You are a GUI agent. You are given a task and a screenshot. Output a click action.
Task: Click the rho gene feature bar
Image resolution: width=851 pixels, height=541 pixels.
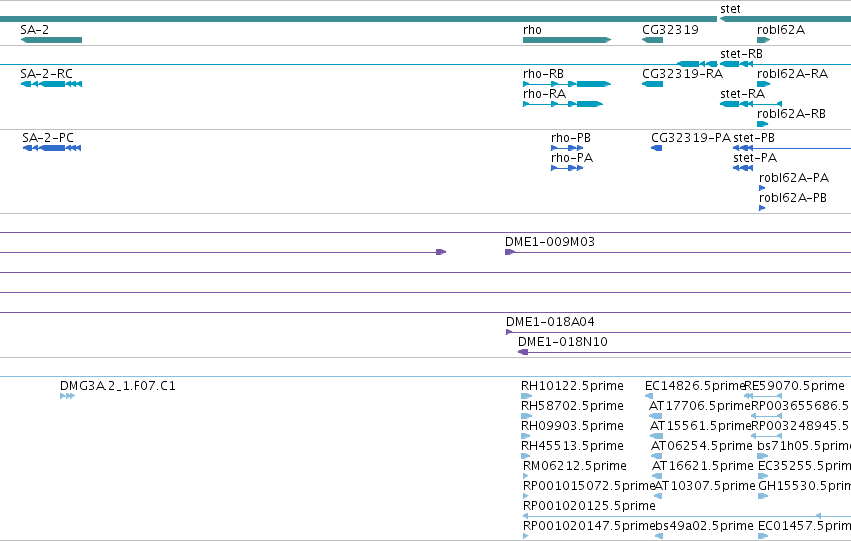(567, 40)
